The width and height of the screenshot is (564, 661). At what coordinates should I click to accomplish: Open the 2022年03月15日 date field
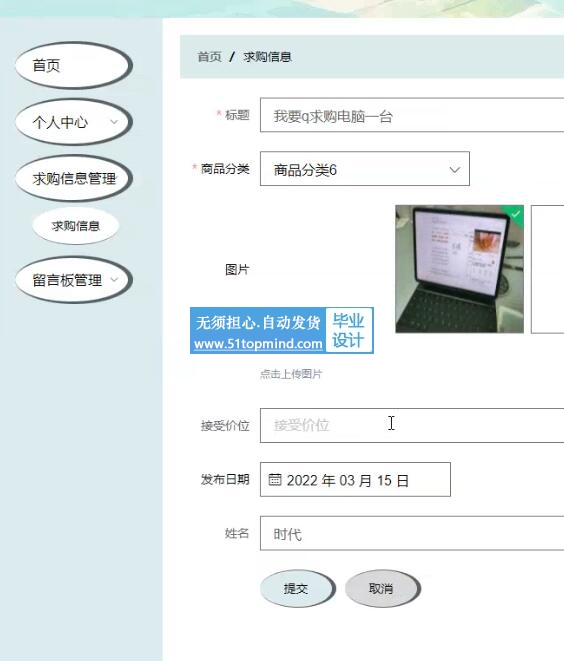[355, 479]
